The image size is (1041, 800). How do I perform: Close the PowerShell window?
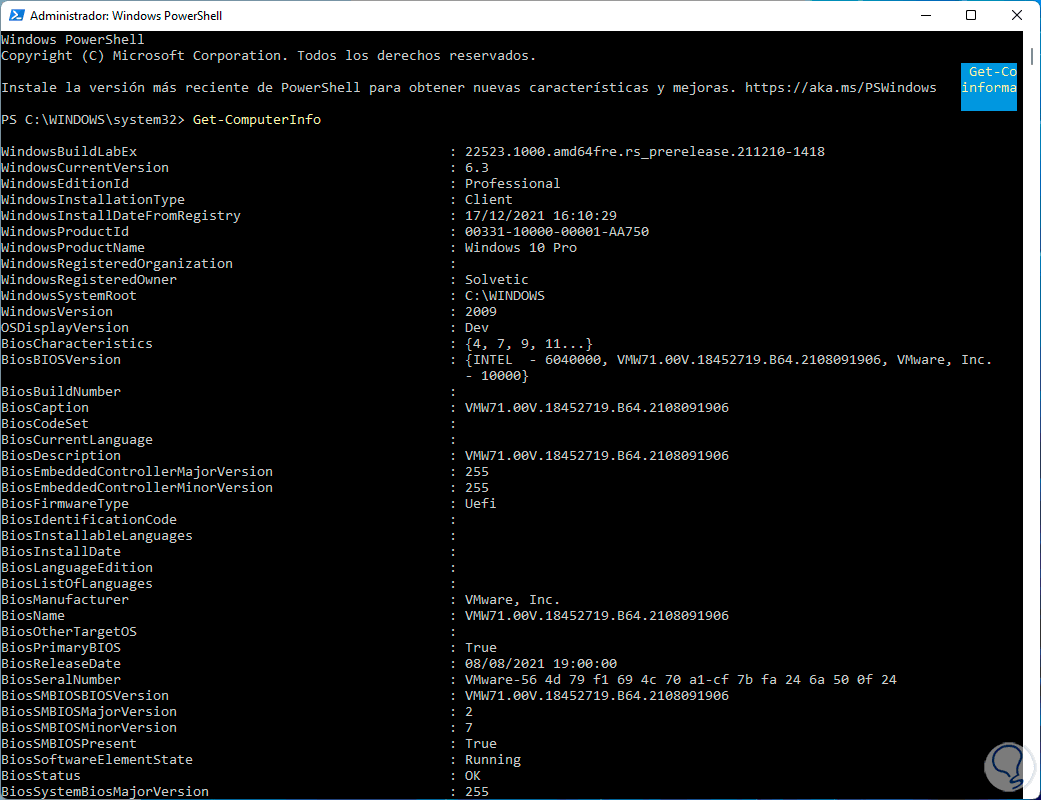[x=1017, y=16]
